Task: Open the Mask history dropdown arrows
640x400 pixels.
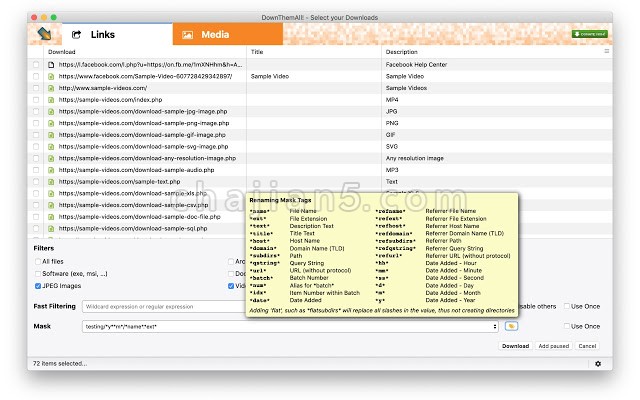Action: [495, 326]
